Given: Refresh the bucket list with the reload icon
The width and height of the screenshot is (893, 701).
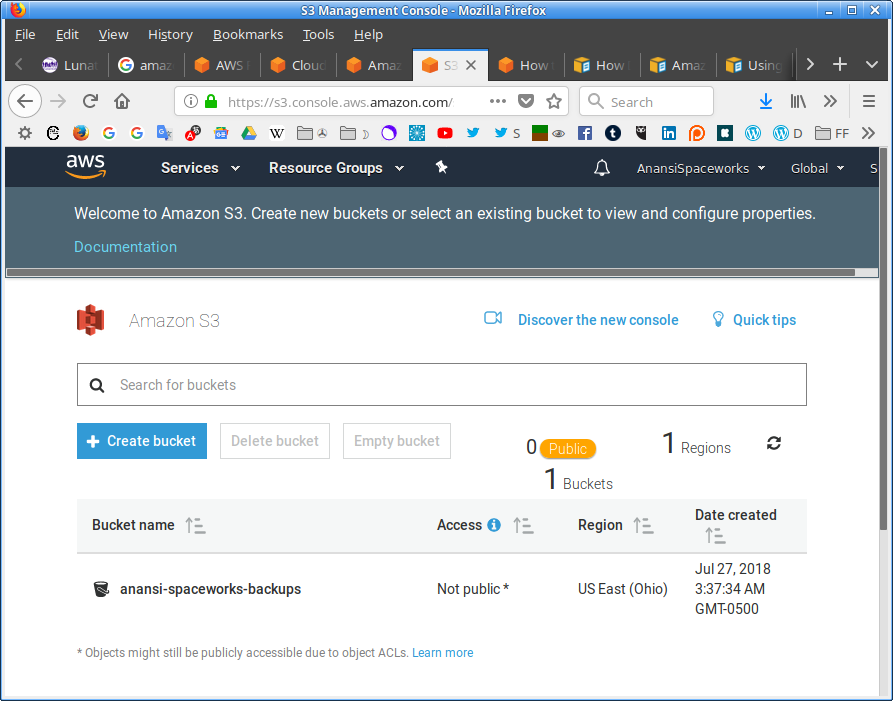Looking at the screenshot, I should (774, 443).
